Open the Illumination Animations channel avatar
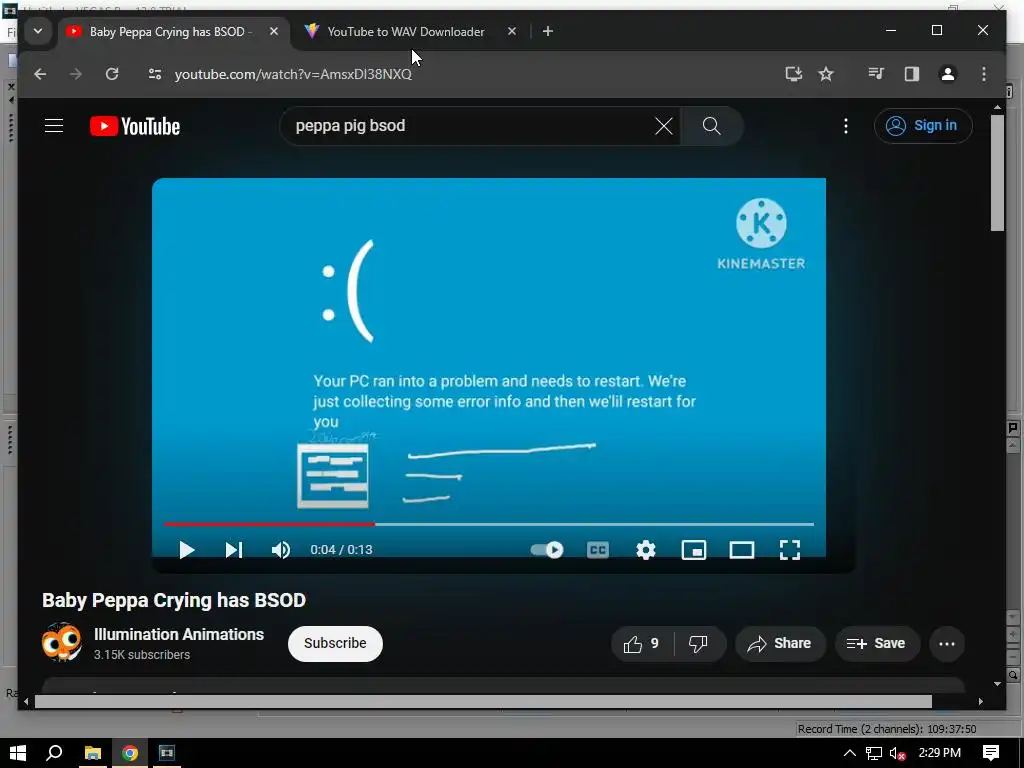This screenshot has height=768, width=1024. [x=61, y=643]
